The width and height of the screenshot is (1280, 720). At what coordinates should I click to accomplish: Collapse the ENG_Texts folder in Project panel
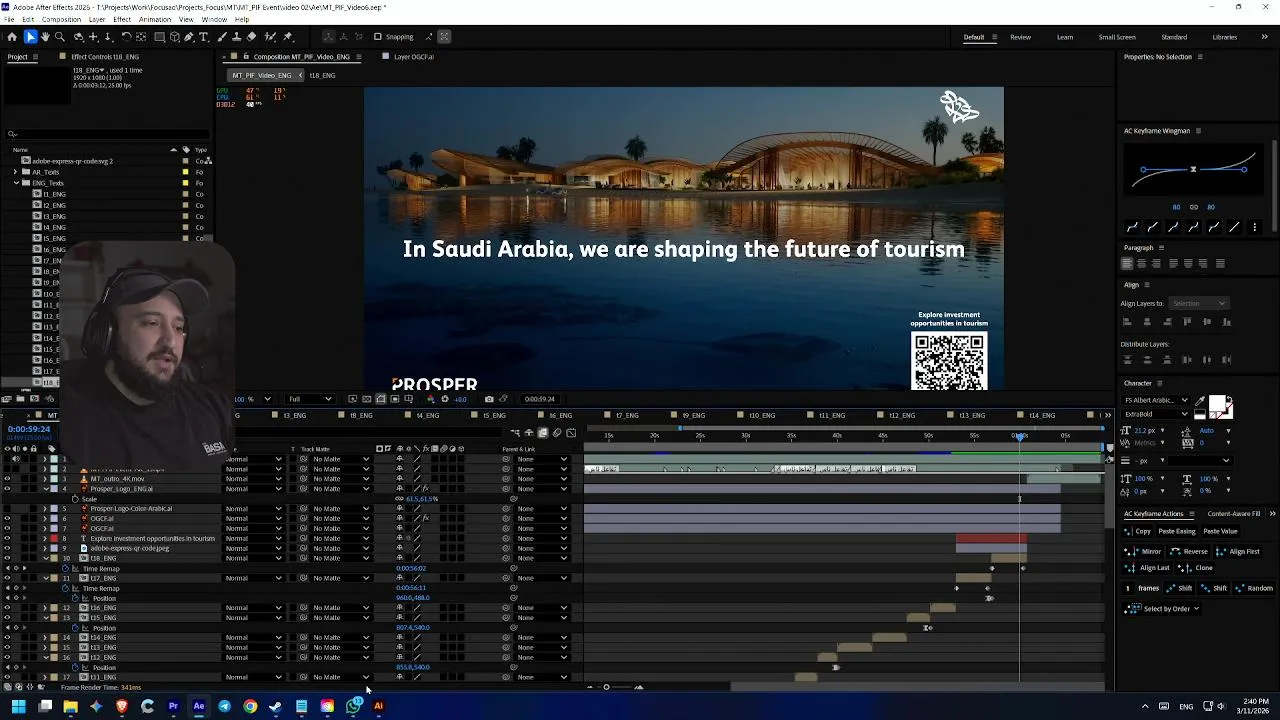tap(17, 183)
